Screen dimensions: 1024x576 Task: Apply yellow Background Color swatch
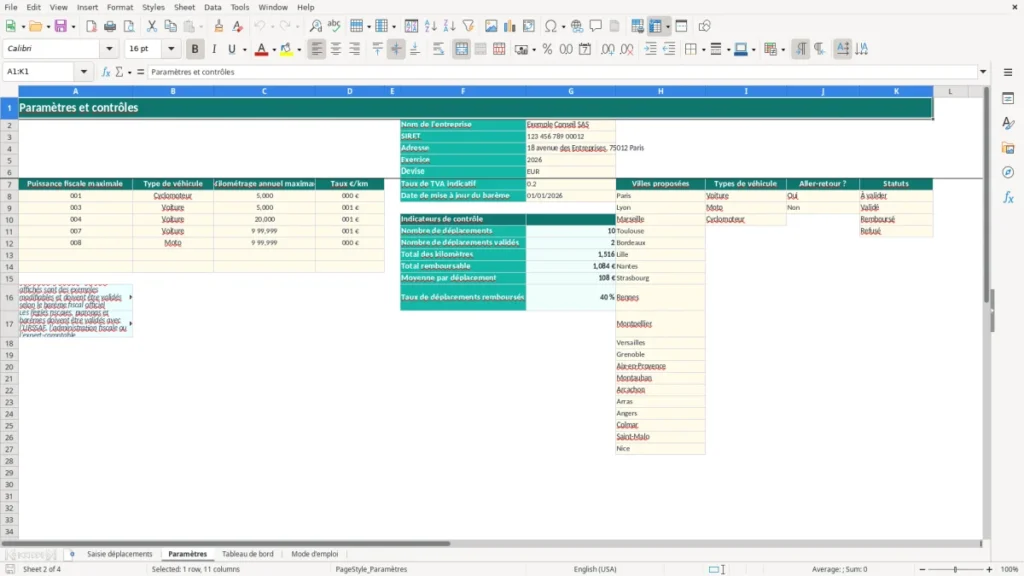pyautogui.click(x=286, y=49)
